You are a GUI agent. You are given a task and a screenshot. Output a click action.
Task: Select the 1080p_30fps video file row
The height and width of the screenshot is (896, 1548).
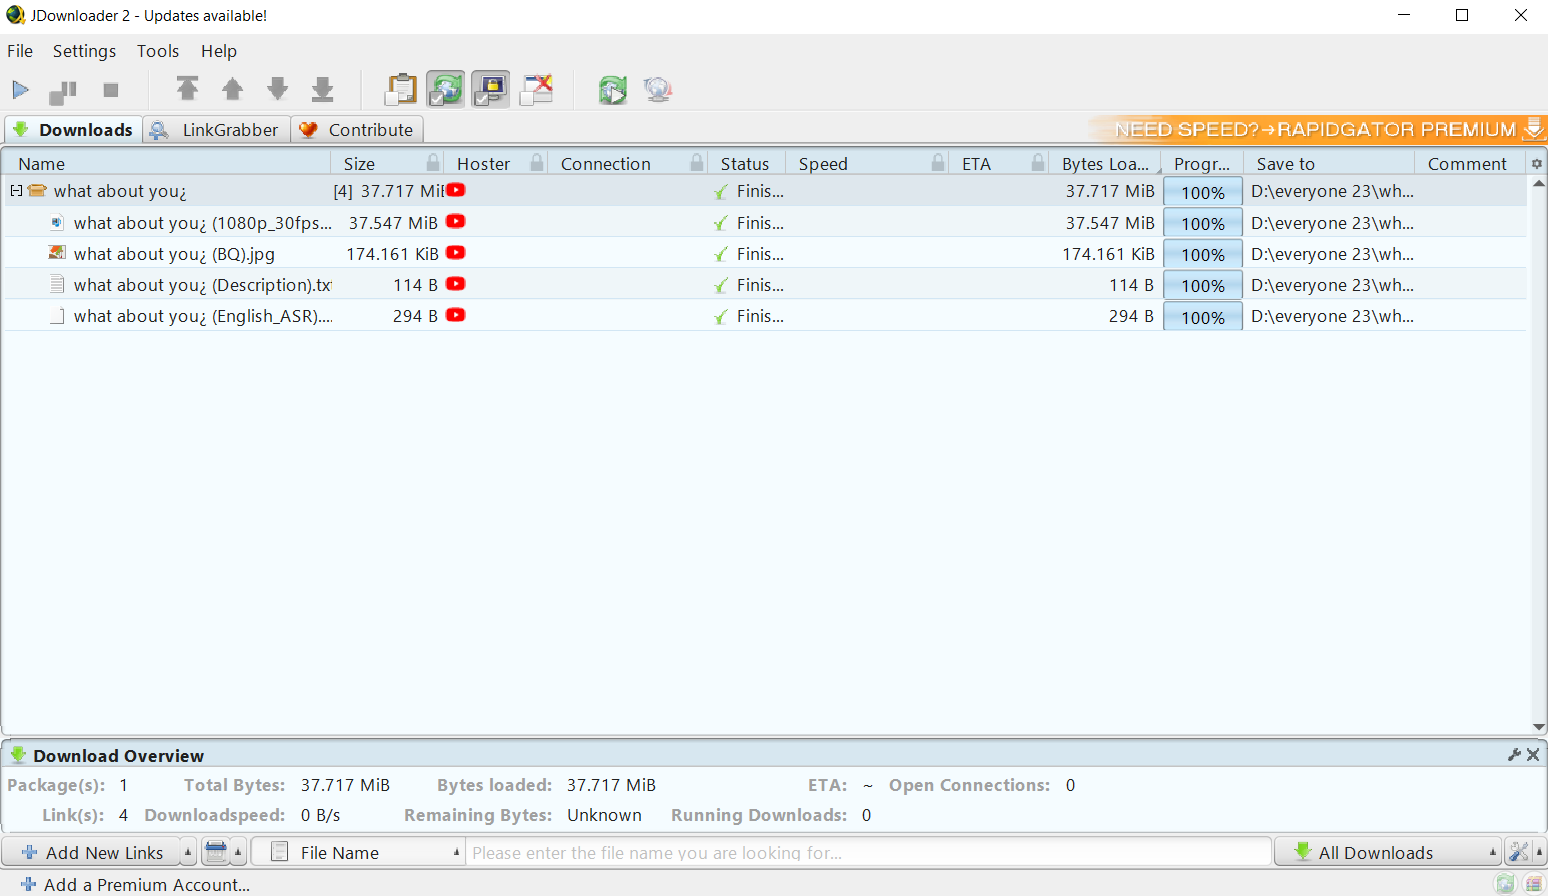(765, 222)
